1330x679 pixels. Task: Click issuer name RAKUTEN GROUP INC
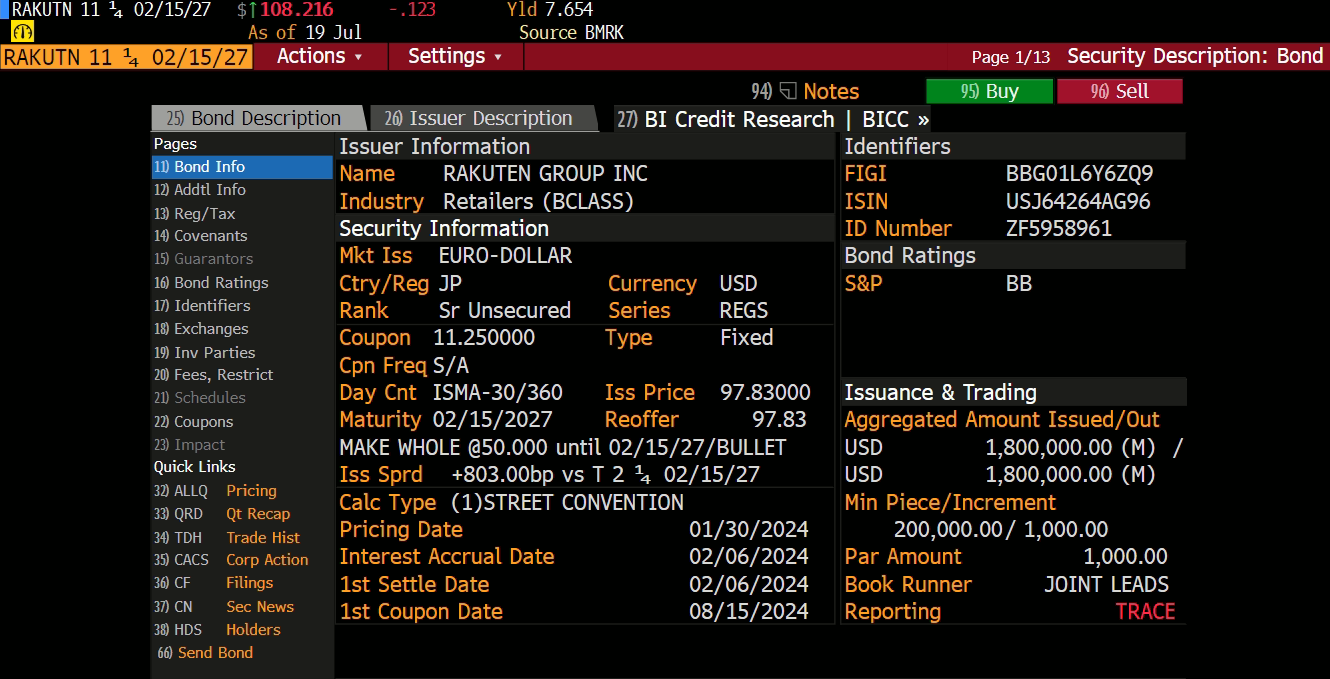[545, 174]
